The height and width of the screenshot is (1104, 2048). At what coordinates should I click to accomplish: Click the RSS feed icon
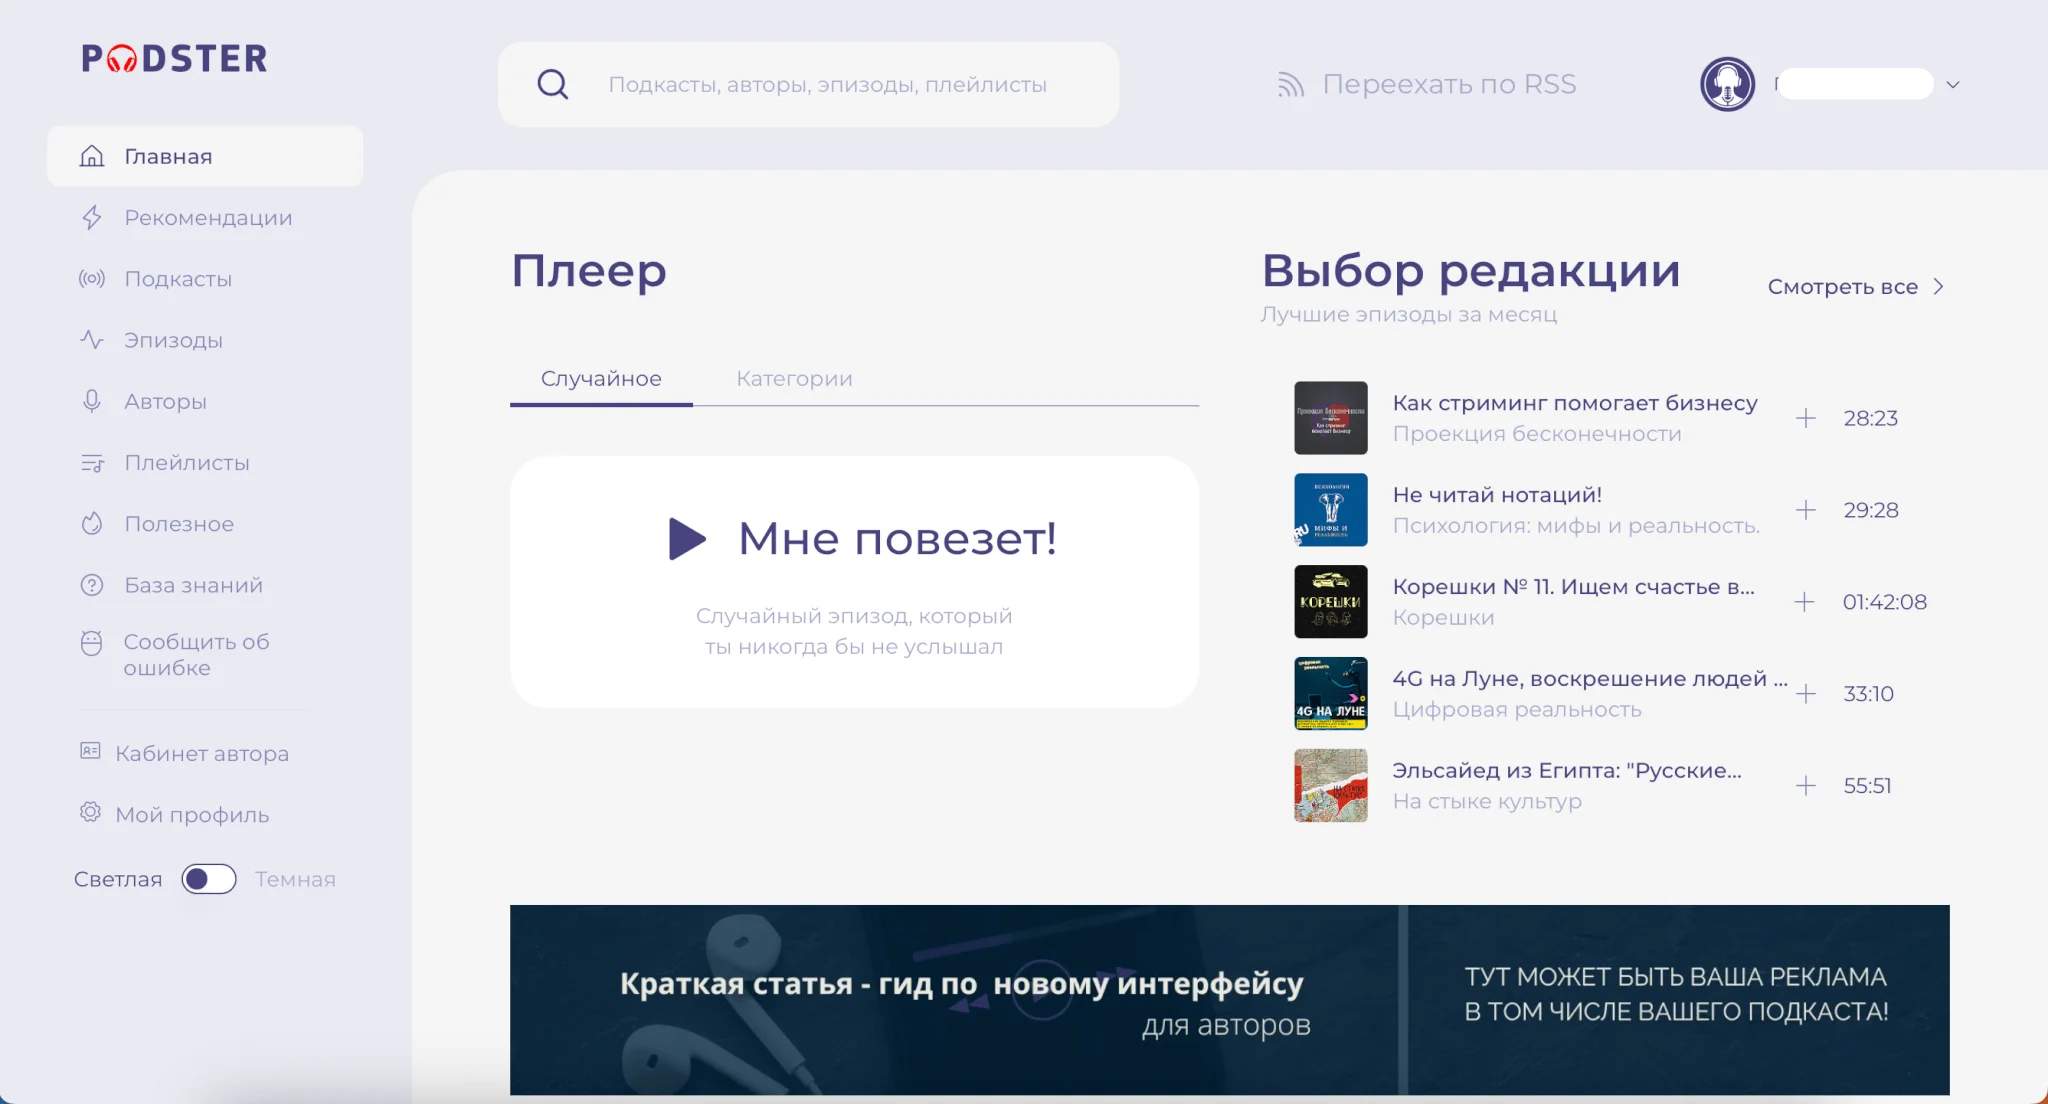pos(1290,85)
